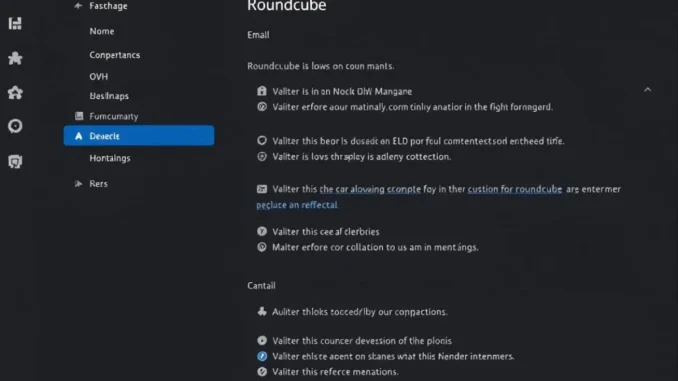Toggle the check circle beside 'Valiter this refecre menations'

[262, 371]
